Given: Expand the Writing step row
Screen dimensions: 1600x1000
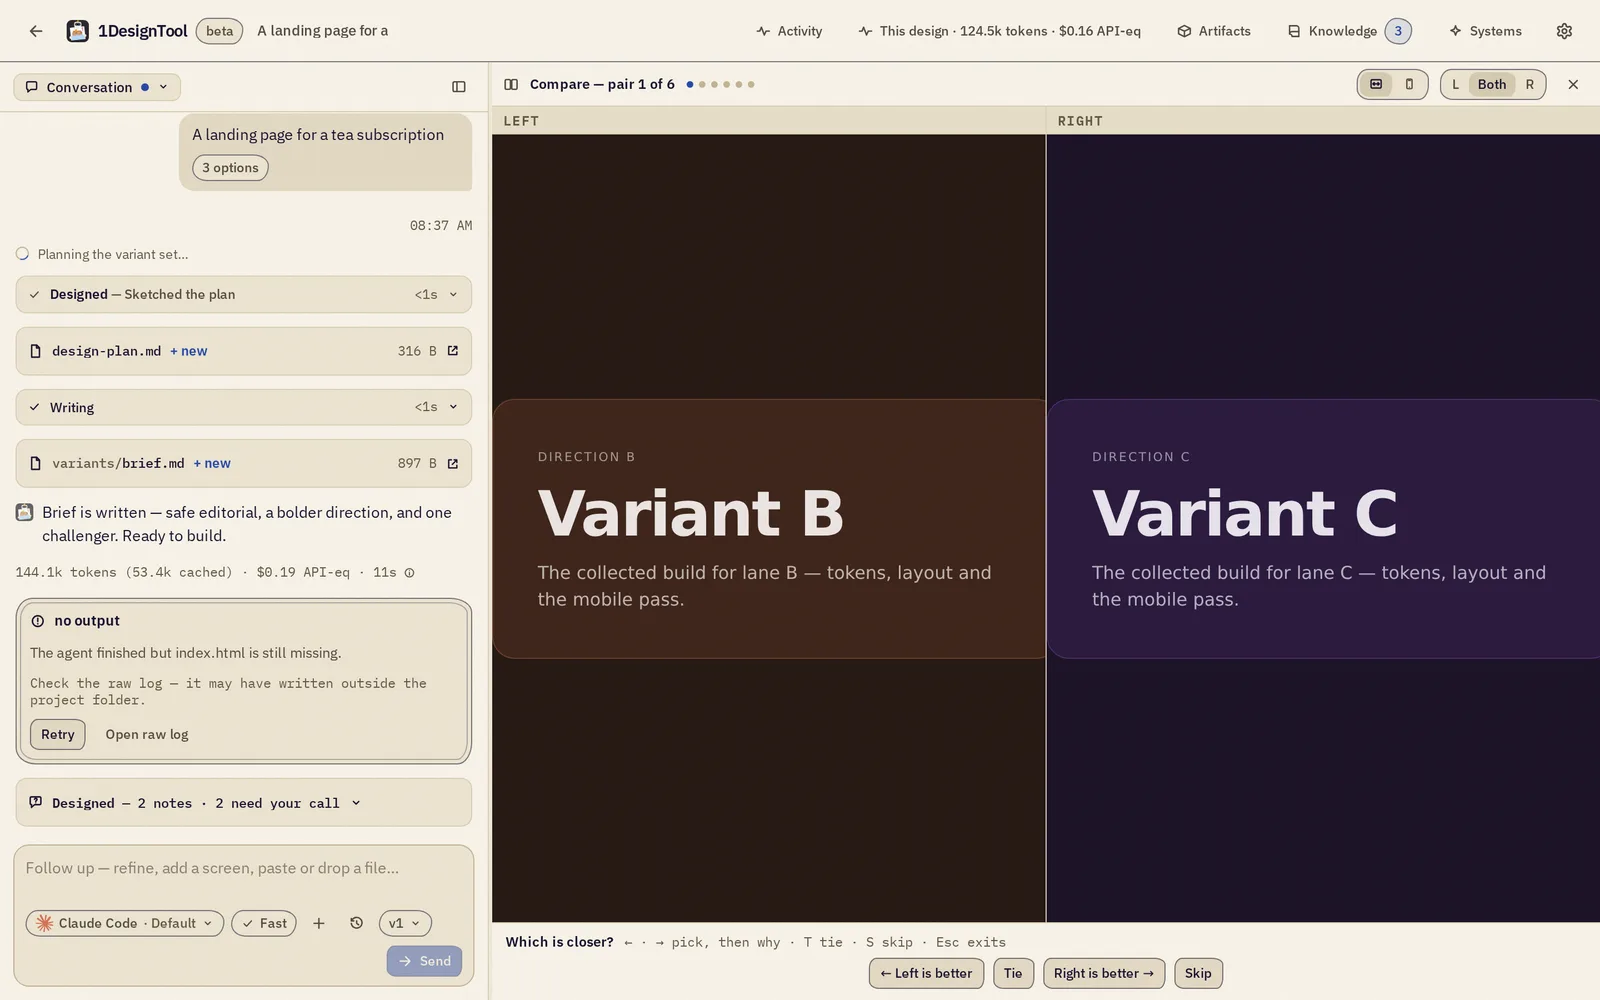Looking at the screenshot, I should click(x=243, y=408).
